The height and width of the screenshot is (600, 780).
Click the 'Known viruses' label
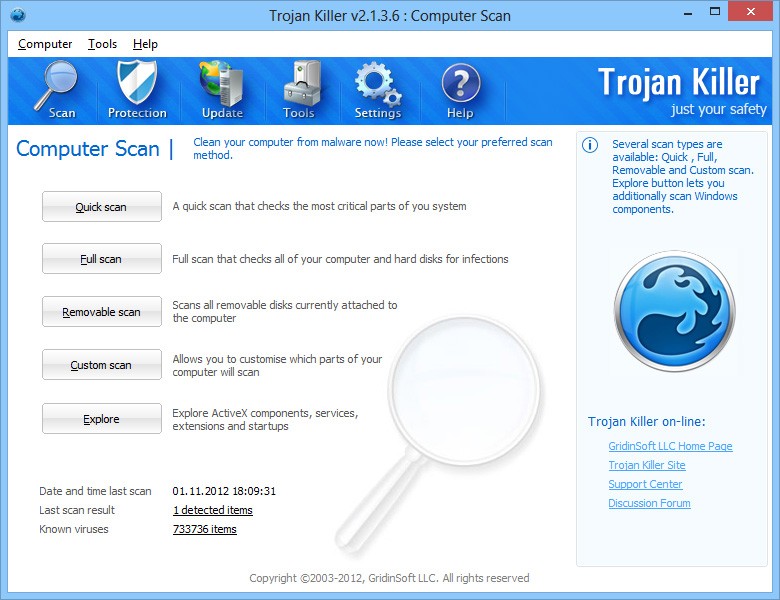(74, 529)
